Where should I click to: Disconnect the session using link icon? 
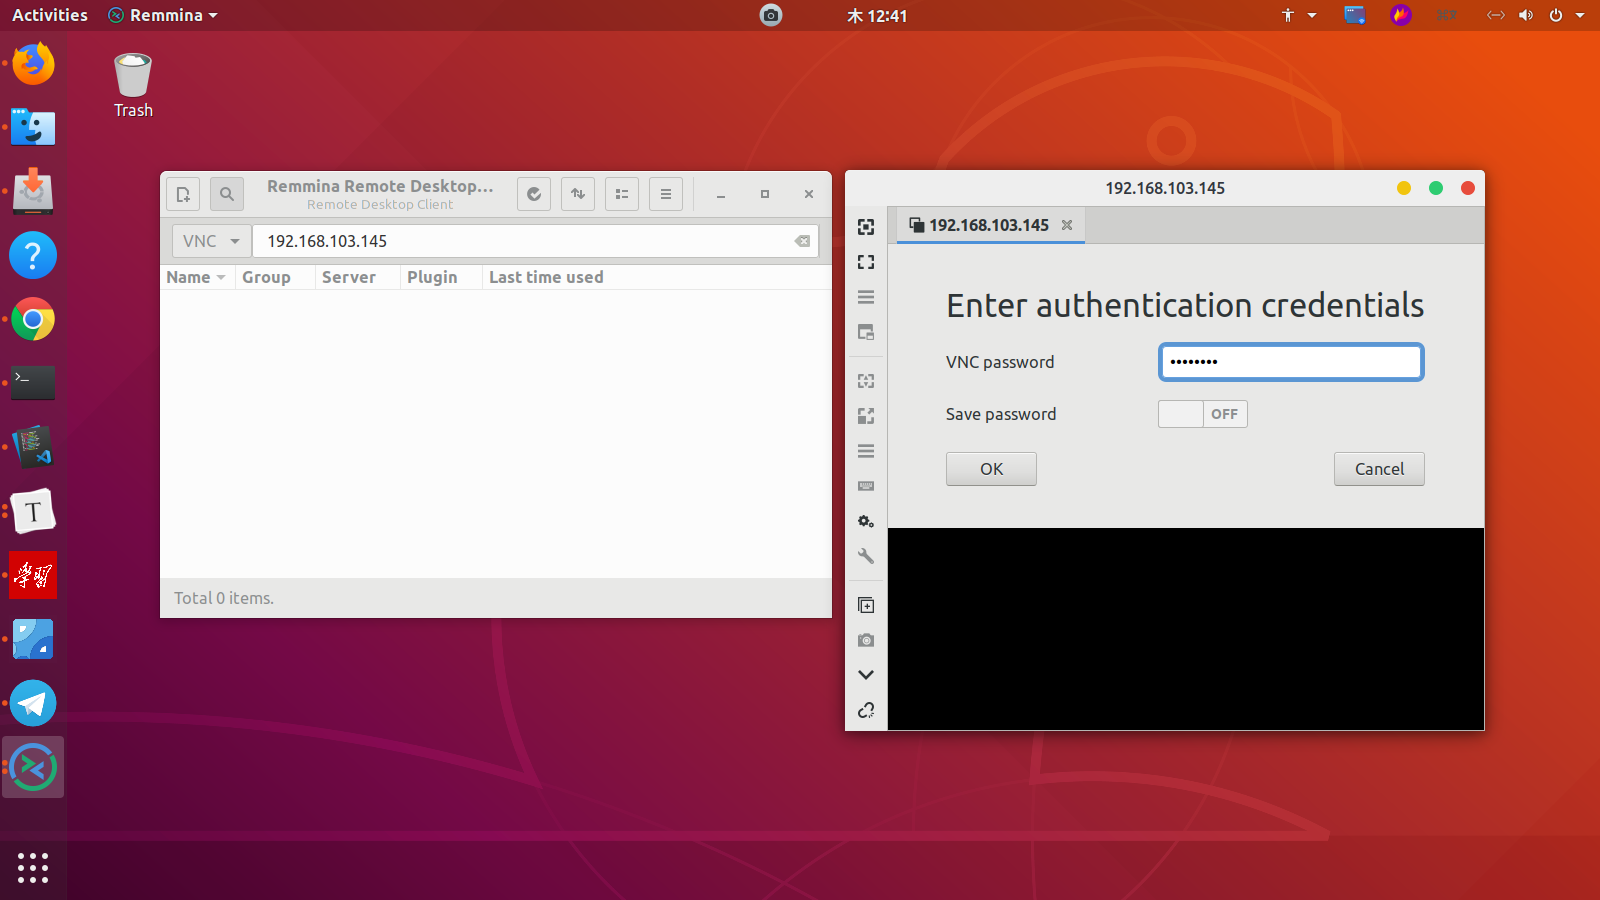[x=866, y=710]
